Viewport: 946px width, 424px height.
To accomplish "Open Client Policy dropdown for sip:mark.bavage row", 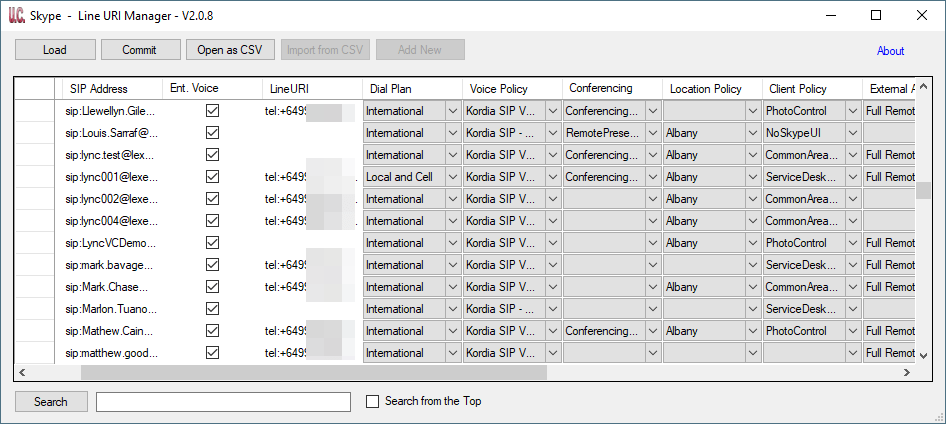I will point(853,265).
